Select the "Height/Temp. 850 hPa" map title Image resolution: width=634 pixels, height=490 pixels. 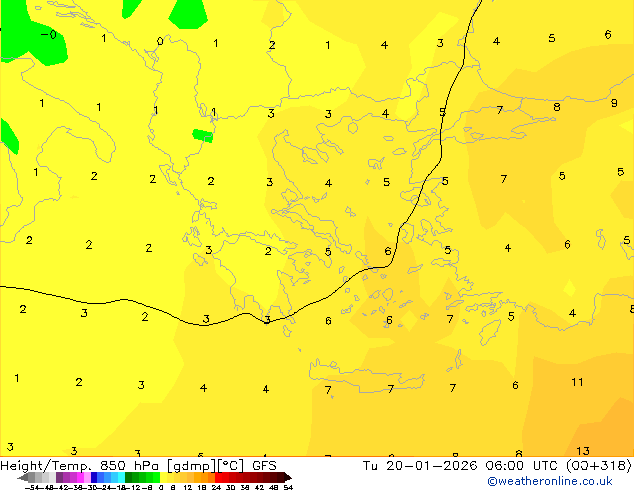pyautogui.click(x=81, y=466)
